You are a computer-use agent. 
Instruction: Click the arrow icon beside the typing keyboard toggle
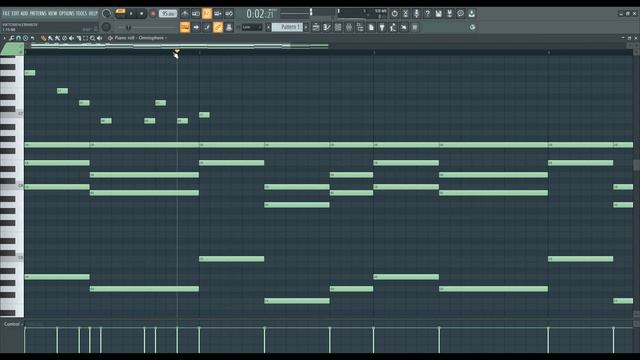pyautogui.click(x=196, y=27)
